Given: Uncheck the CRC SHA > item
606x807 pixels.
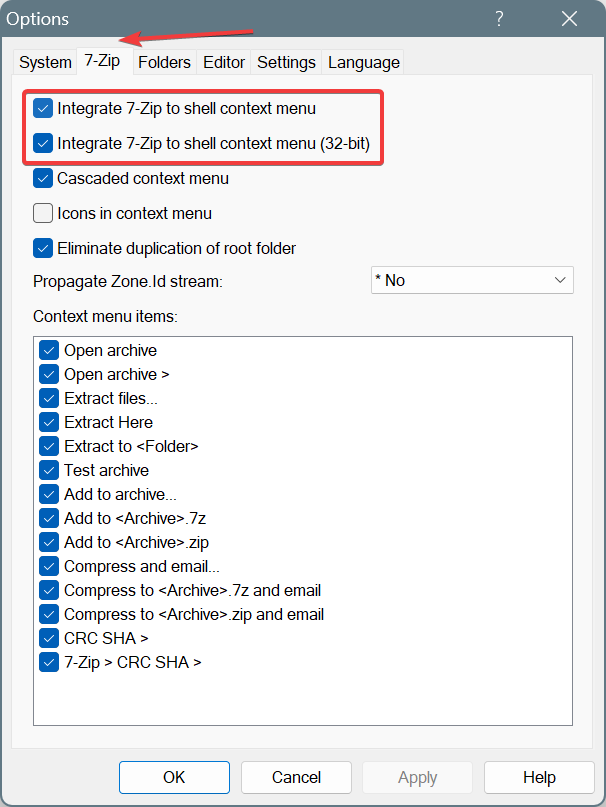Looking at the screenshot, I should point(49,638).
